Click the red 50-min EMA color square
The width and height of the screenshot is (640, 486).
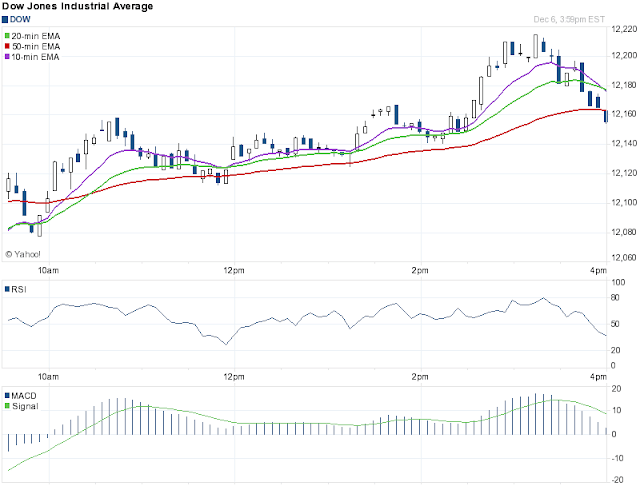point(7,46)
